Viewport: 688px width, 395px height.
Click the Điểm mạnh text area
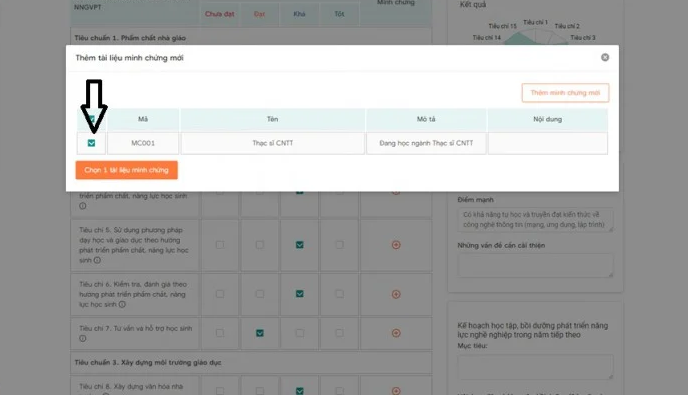pyautogui.click(x=535, y=220)
